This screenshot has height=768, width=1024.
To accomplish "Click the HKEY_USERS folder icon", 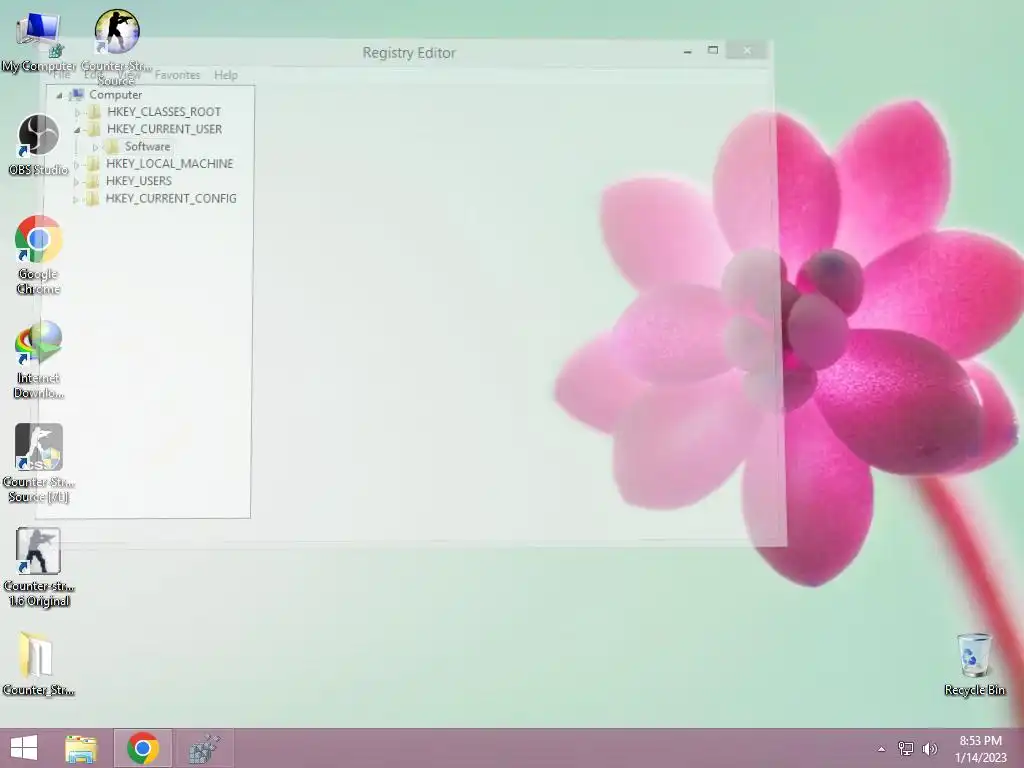I will point(93,181).
